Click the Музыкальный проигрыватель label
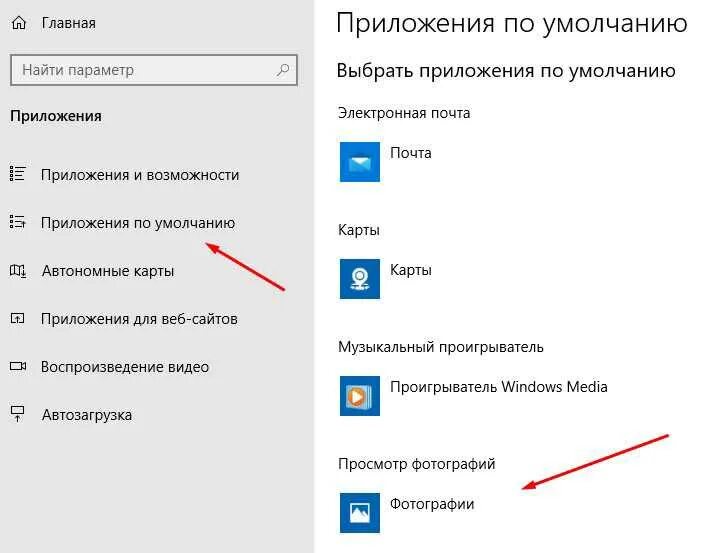 tap(441, 347)
